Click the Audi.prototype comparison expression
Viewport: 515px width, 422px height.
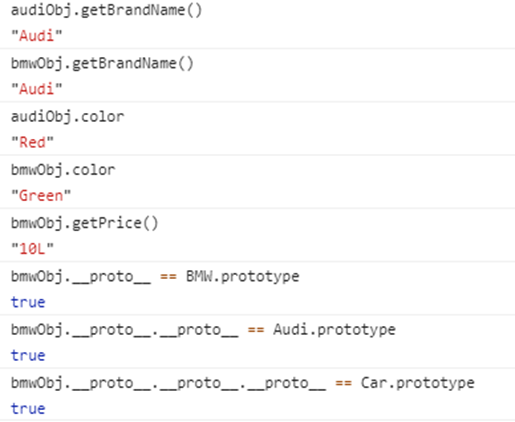[203, 330]
